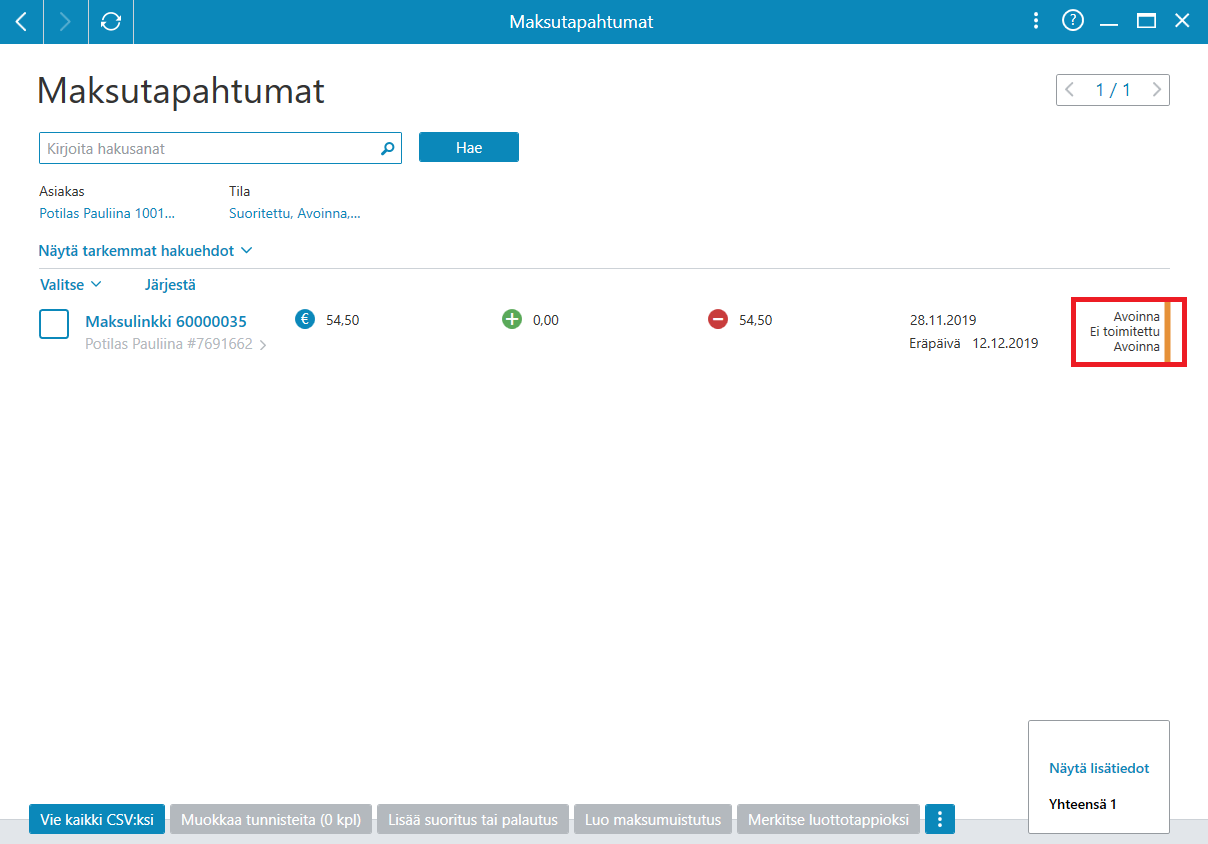Open more actions menu in bottom toolbar
Image resolution: width=1208 pixels, height=844 pixels.
tap(940, 820)
